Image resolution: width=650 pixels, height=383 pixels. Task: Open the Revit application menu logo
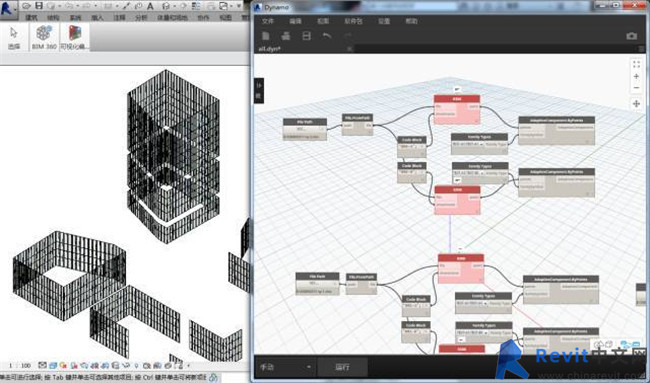[x=7, y=8]
